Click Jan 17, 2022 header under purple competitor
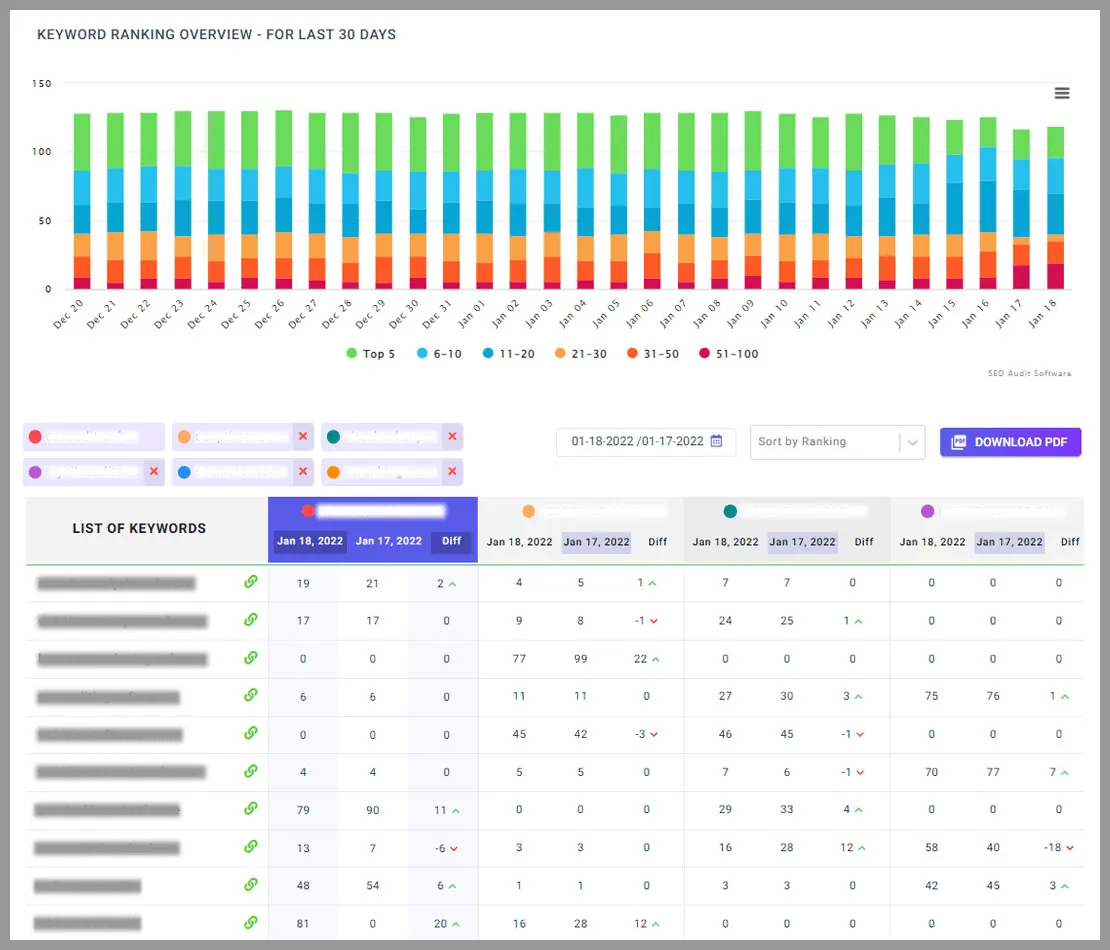 coord(1009,542)
